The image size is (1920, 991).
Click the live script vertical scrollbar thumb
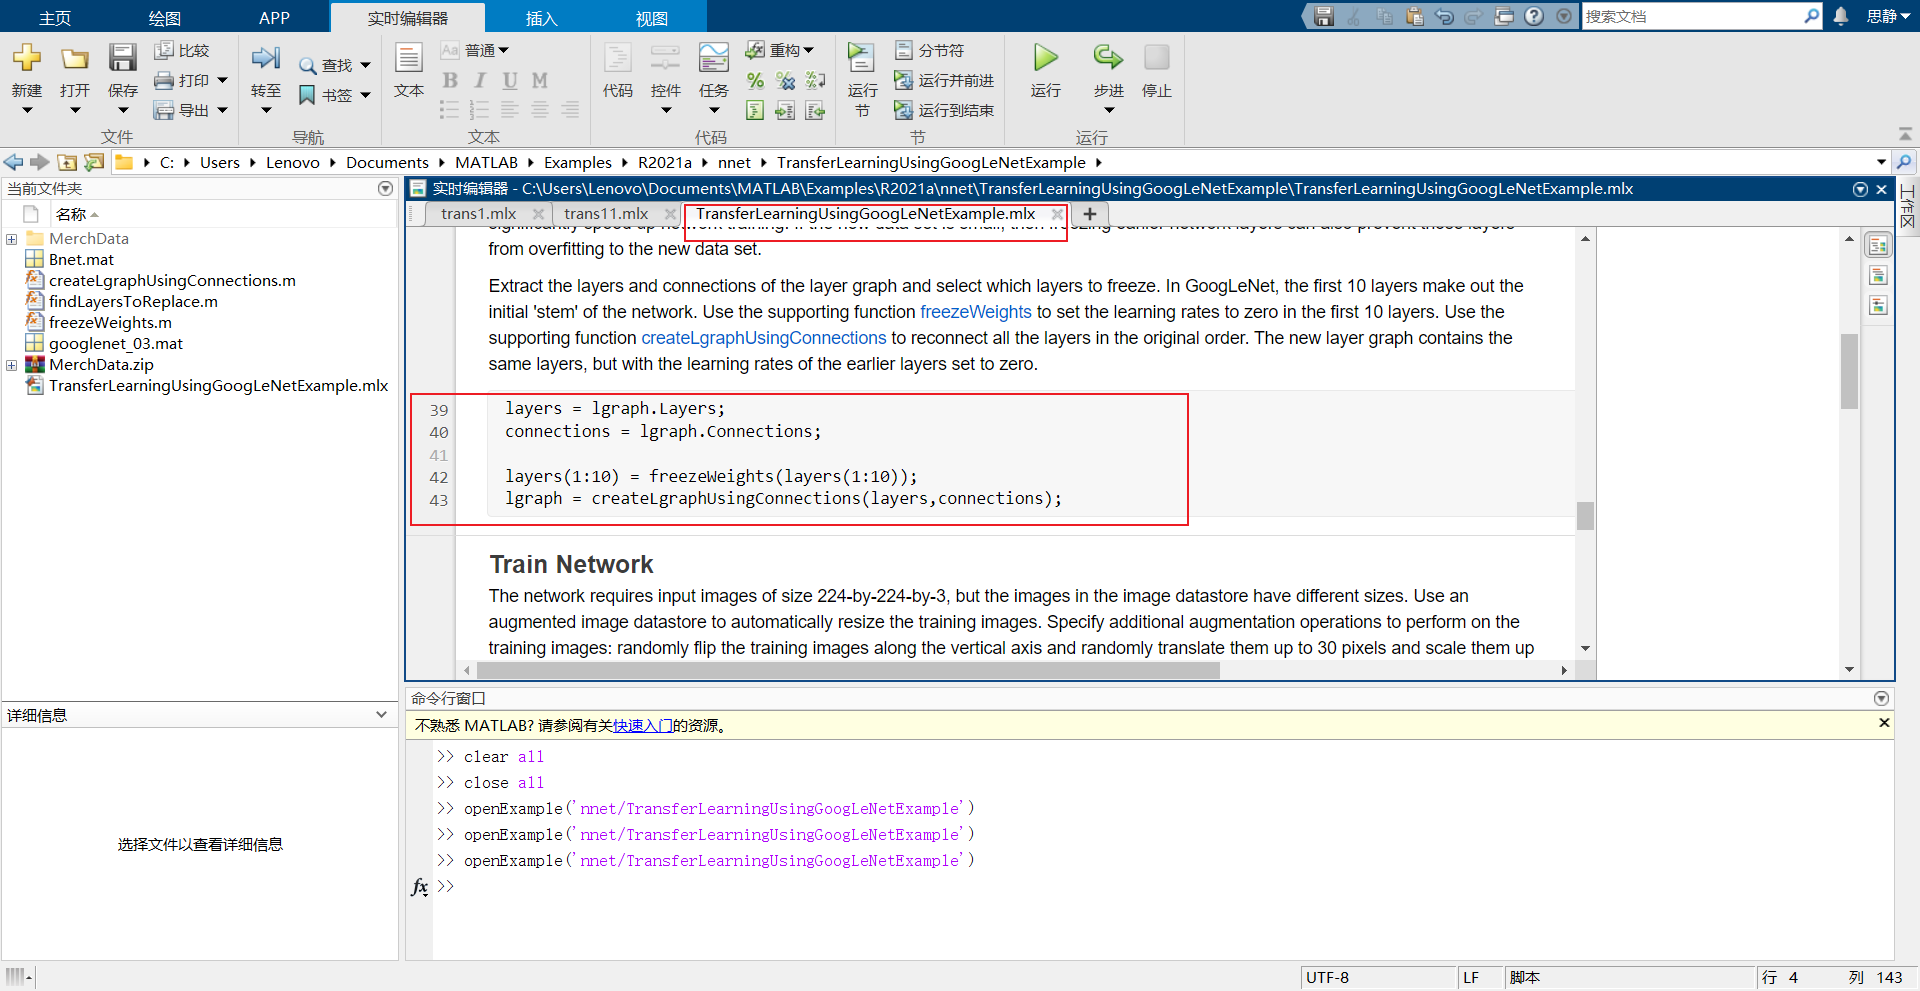click(1585, 515)
